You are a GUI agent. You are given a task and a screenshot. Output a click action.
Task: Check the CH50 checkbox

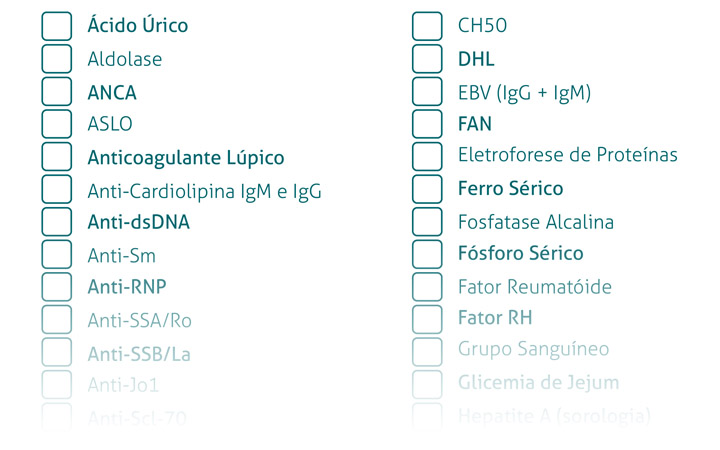427,26
